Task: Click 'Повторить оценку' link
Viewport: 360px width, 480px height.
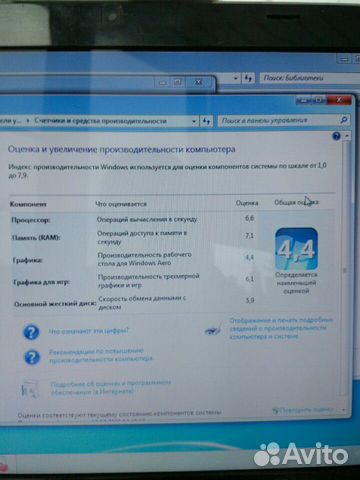Action: click(303, 410)
